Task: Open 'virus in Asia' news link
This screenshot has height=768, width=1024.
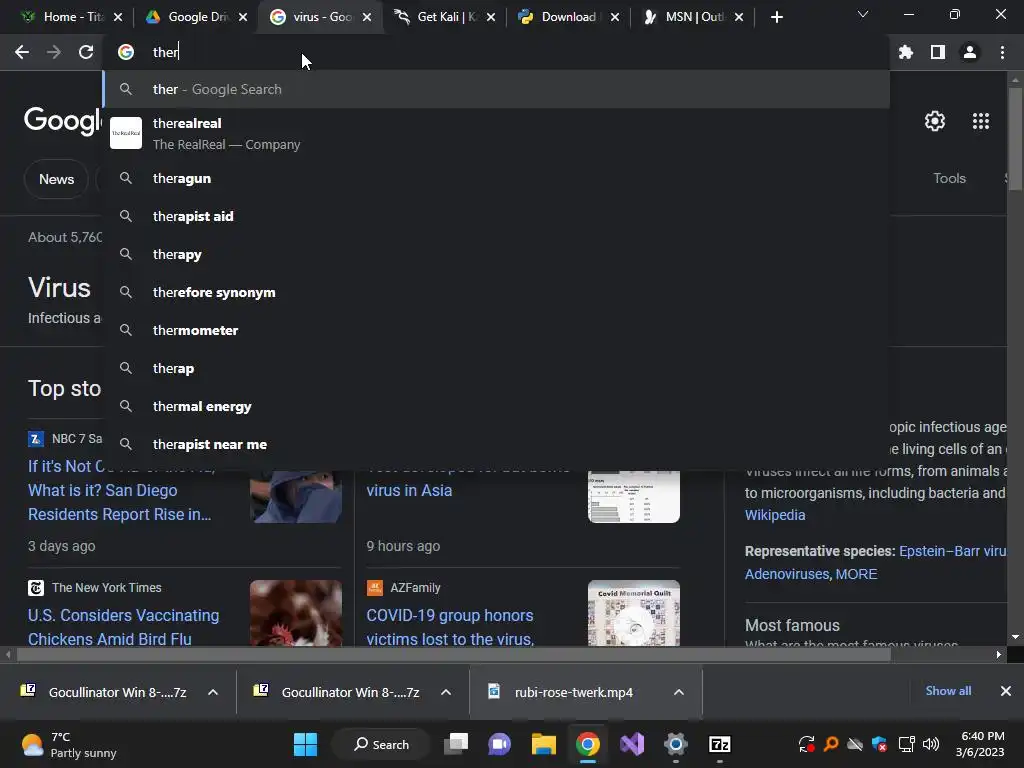Action: tap(409, 490)
